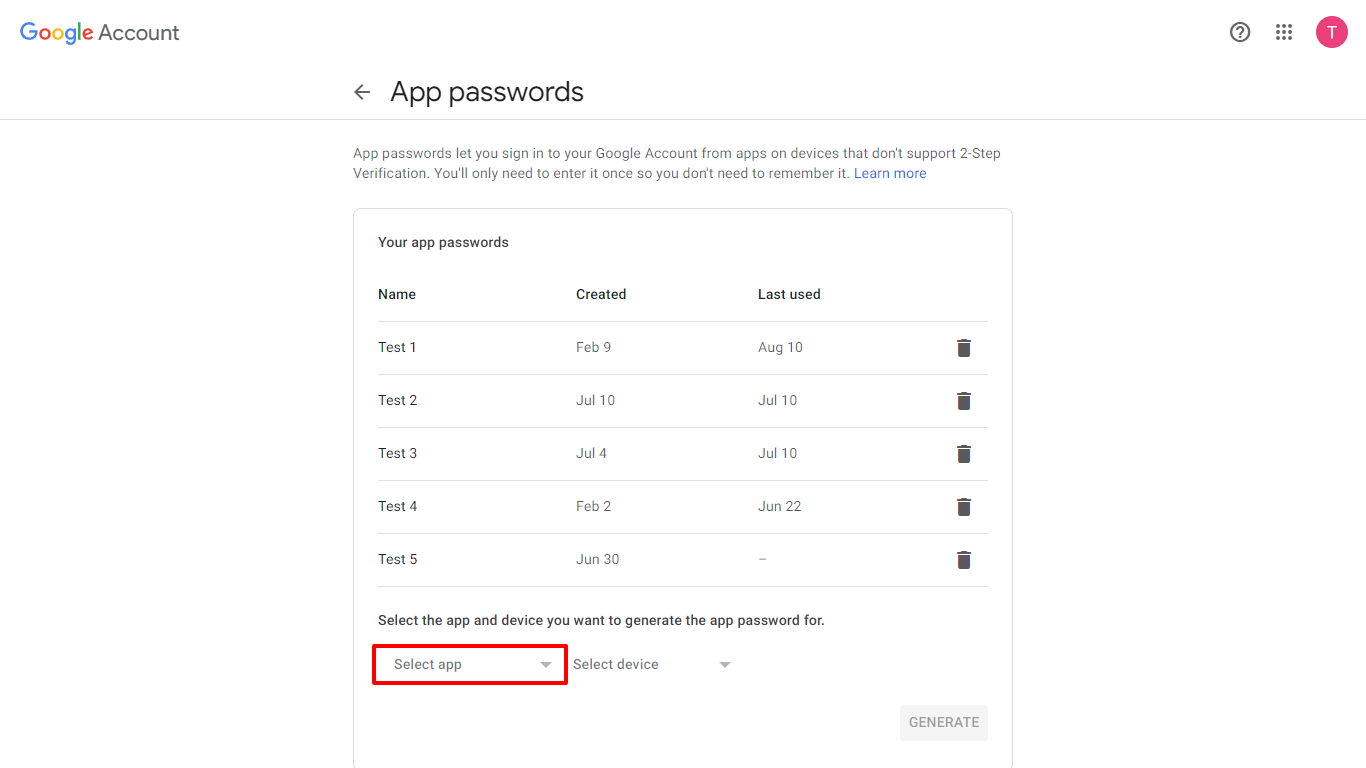The height and width of the screenshot is (768, 1366).
Task: Open the Google apps grid
Action: [1284, 32]
